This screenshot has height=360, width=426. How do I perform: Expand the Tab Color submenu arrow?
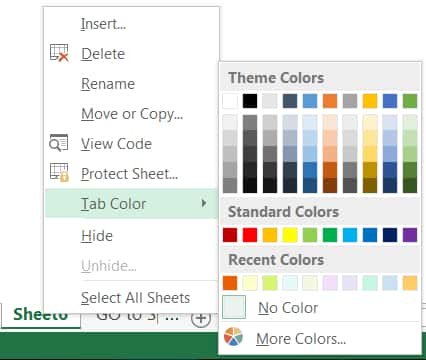click(x=204, y=203)
